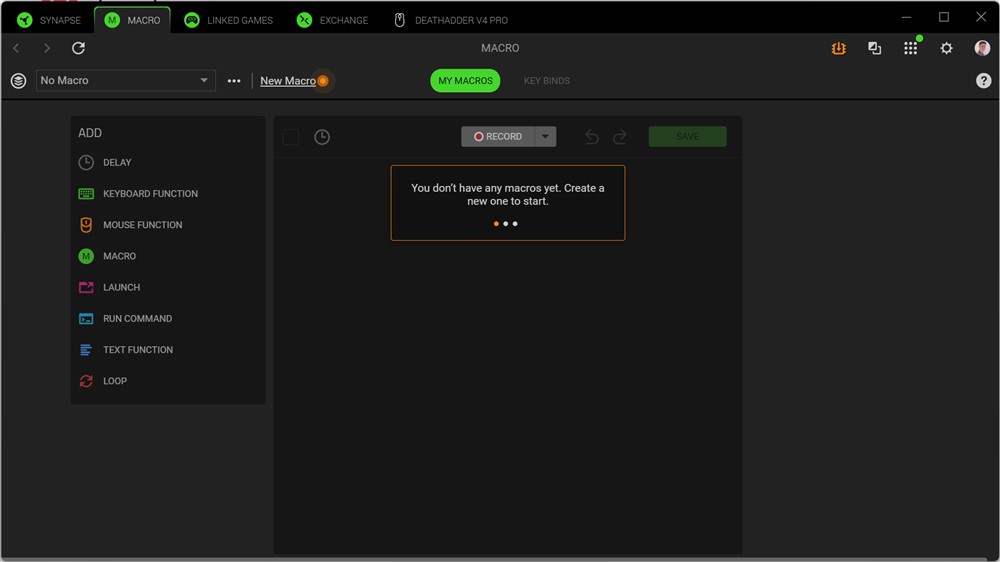Click the New Macro link
This screenshot has width=1000, height=562.
[287, 81]
